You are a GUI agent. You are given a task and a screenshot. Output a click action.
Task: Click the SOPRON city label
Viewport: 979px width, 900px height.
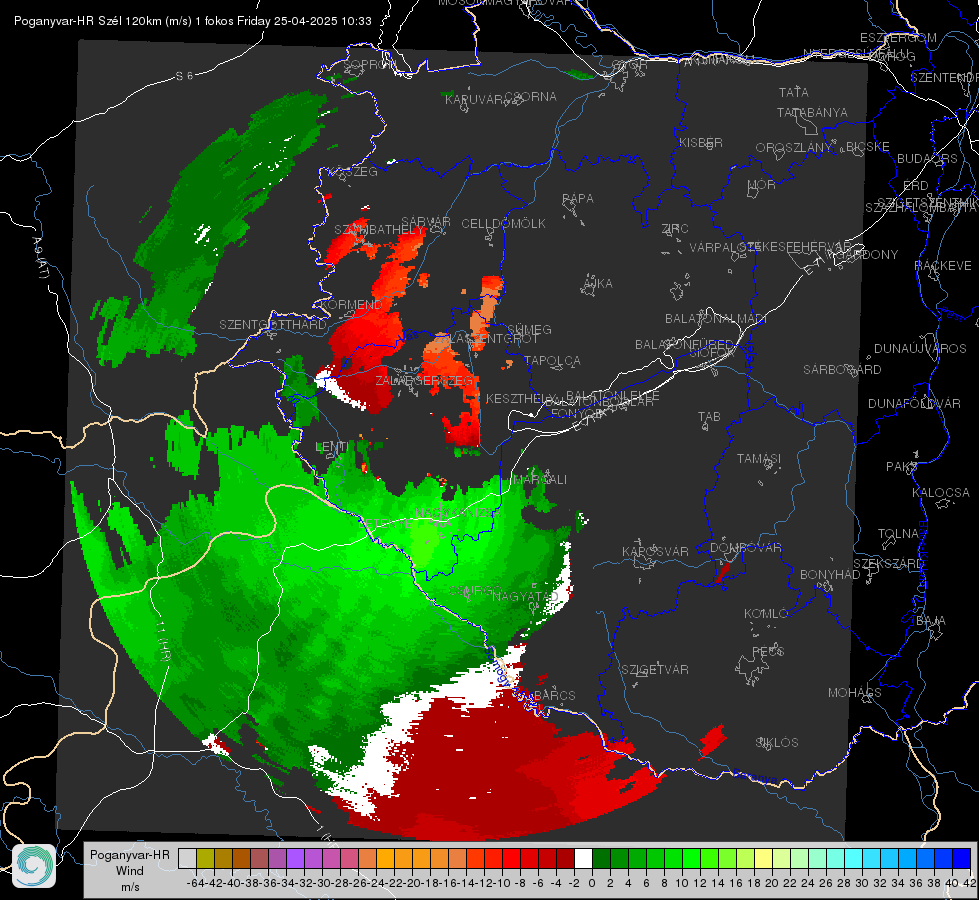[x=369, y=64]
